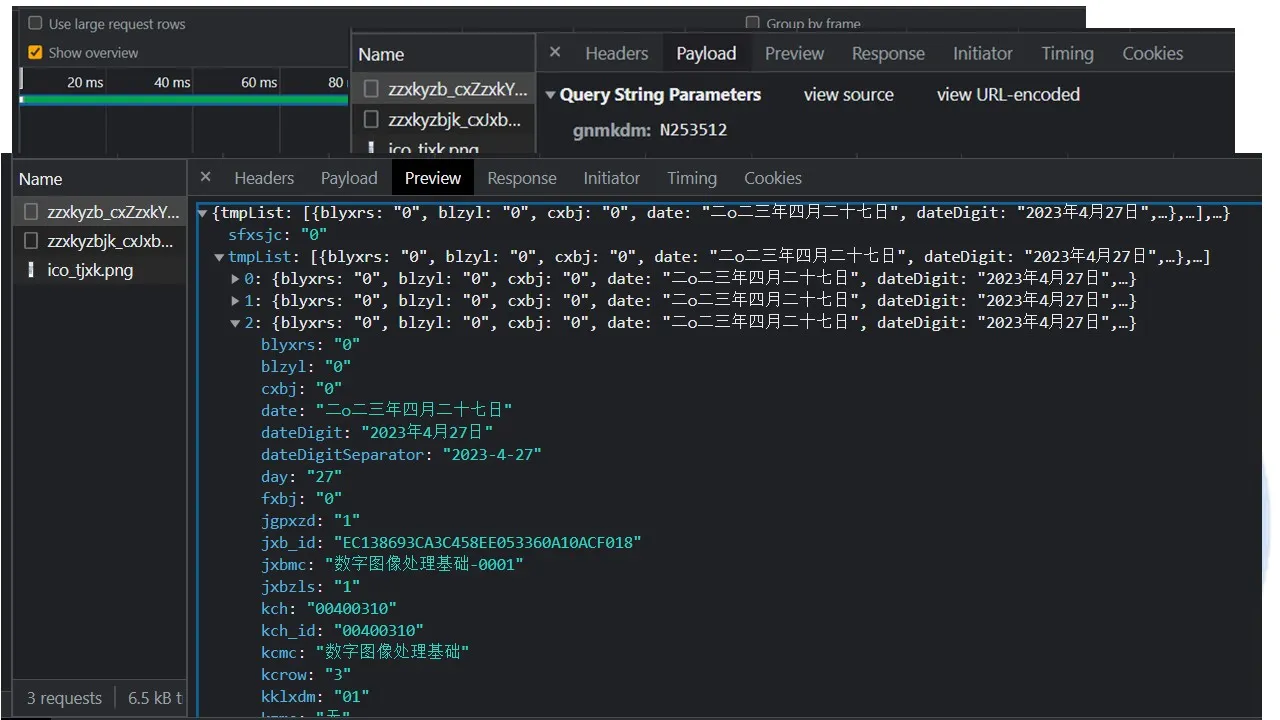Viewport: 1280px width, 720px height.
Task: Collapse tmpList item 2
Action: [x=236, y=323]
